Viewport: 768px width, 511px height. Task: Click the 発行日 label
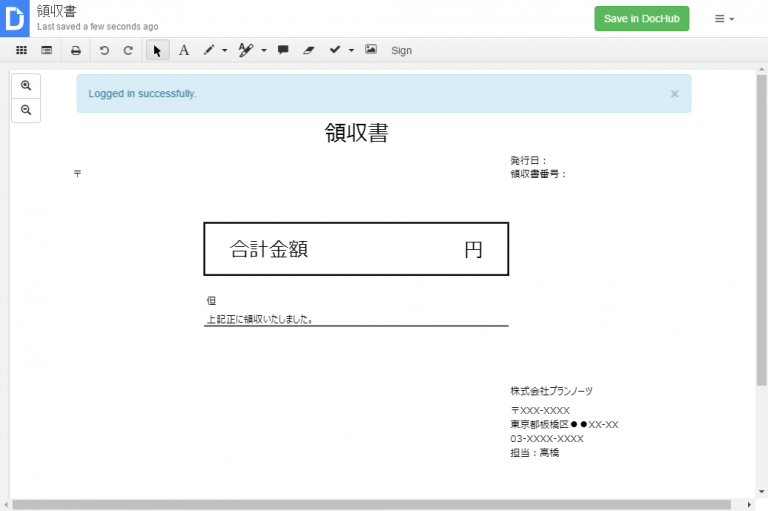click(x=528, y=160)
